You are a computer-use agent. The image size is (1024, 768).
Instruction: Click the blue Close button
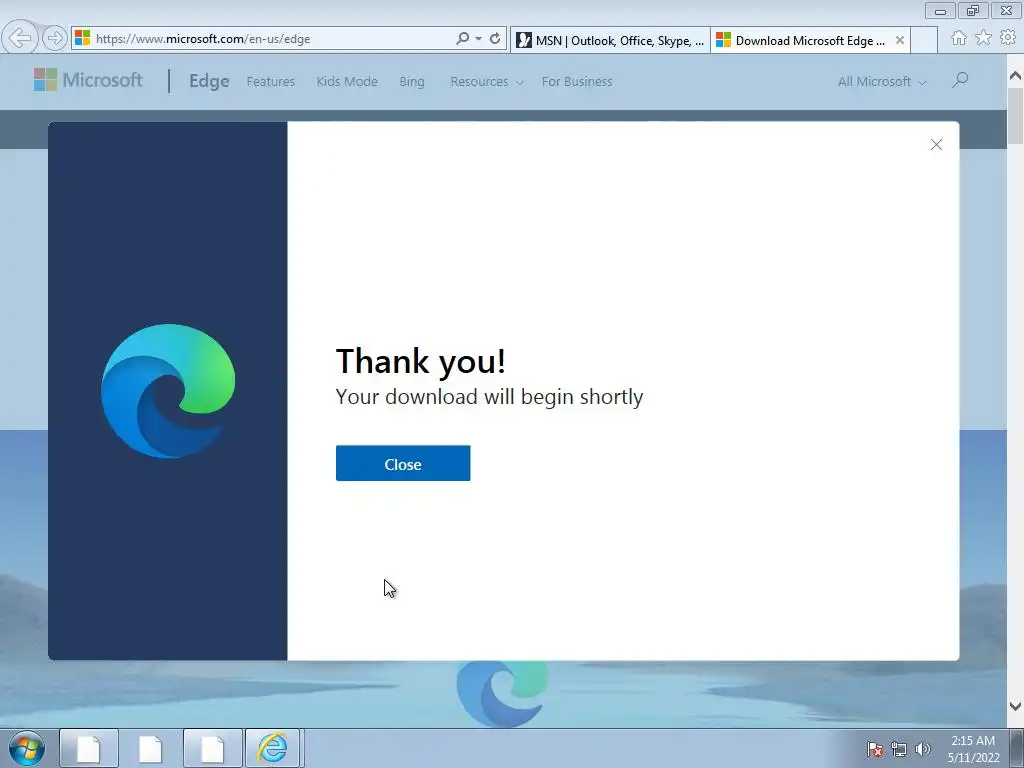click(x=403, y=464)
